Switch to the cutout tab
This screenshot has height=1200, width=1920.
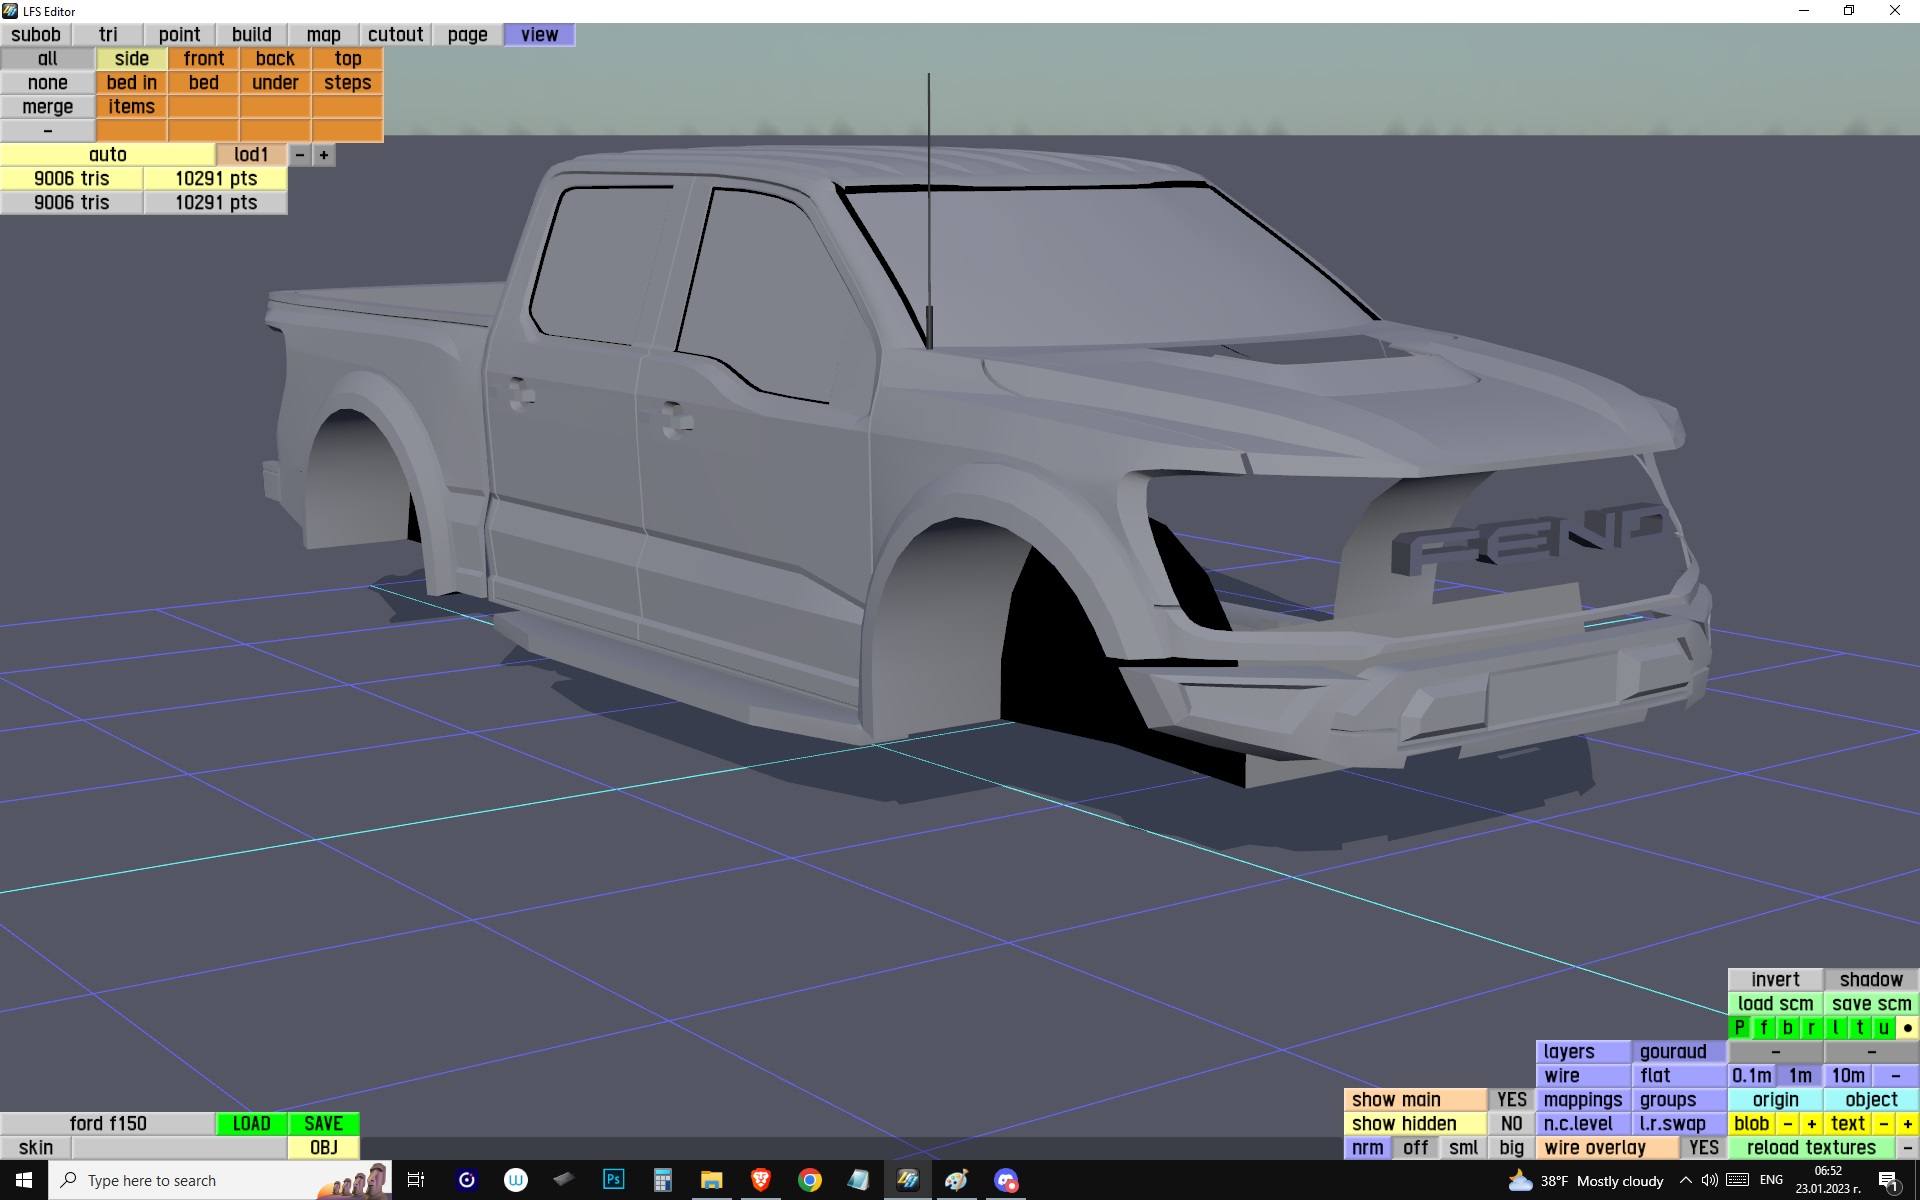(x=395, y=35)
